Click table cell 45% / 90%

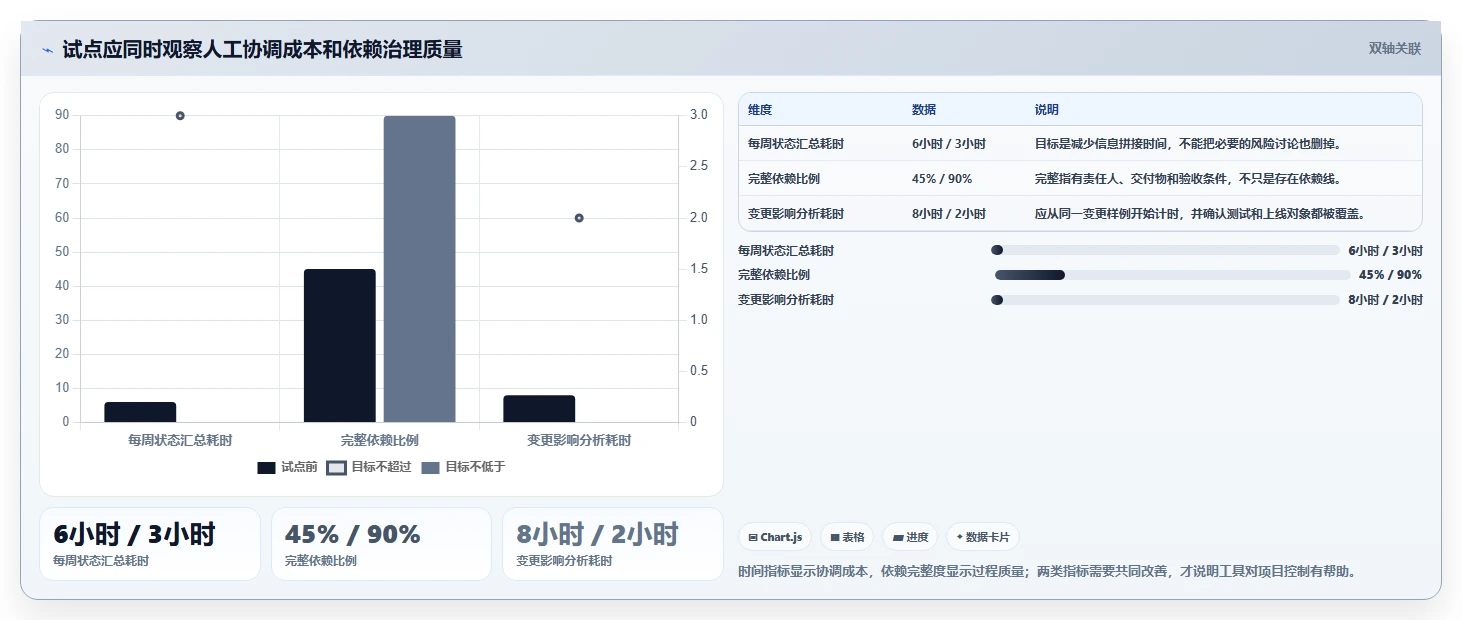(x=942, y=179)
